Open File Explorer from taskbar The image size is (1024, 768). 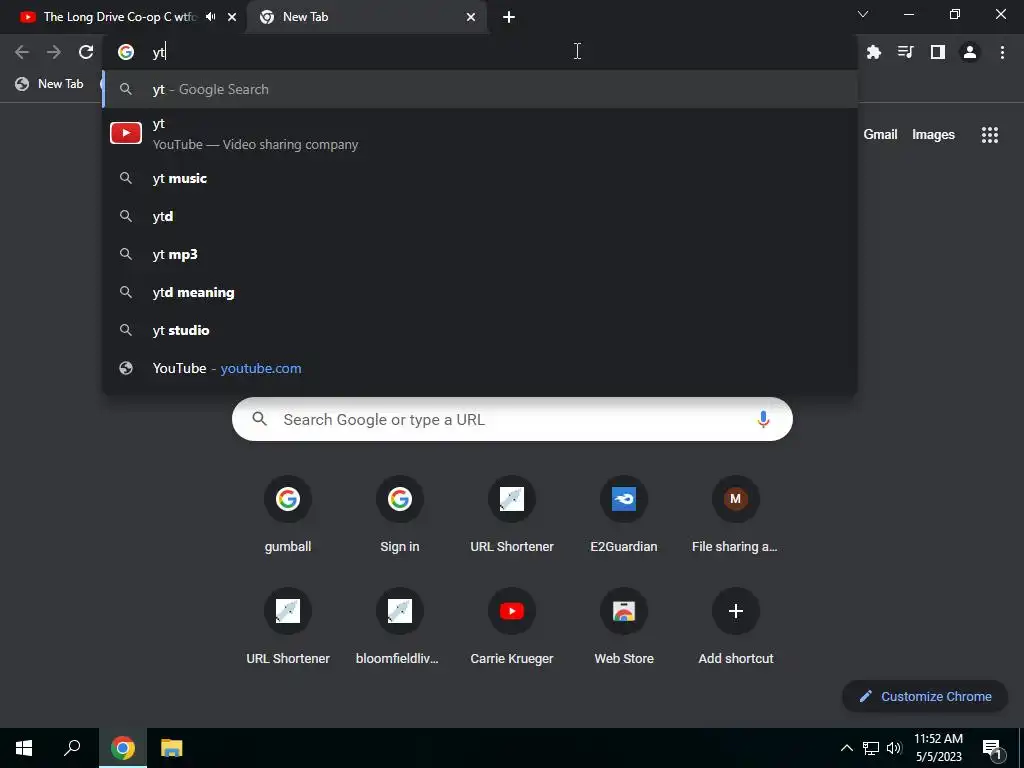tap(172, 748)
